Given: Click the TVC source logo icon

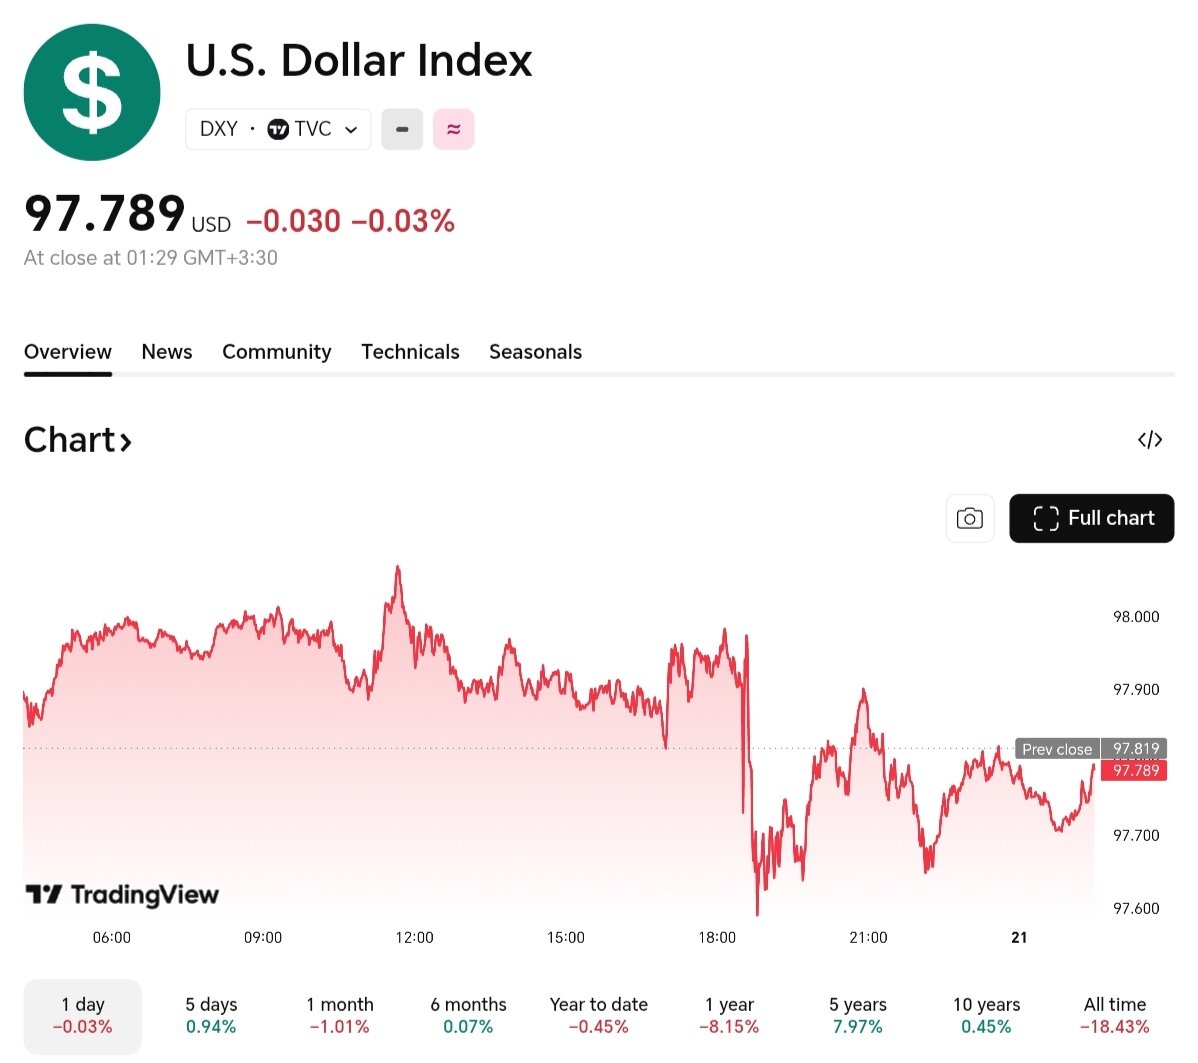Looking at the screenshot, I should 278,129.
